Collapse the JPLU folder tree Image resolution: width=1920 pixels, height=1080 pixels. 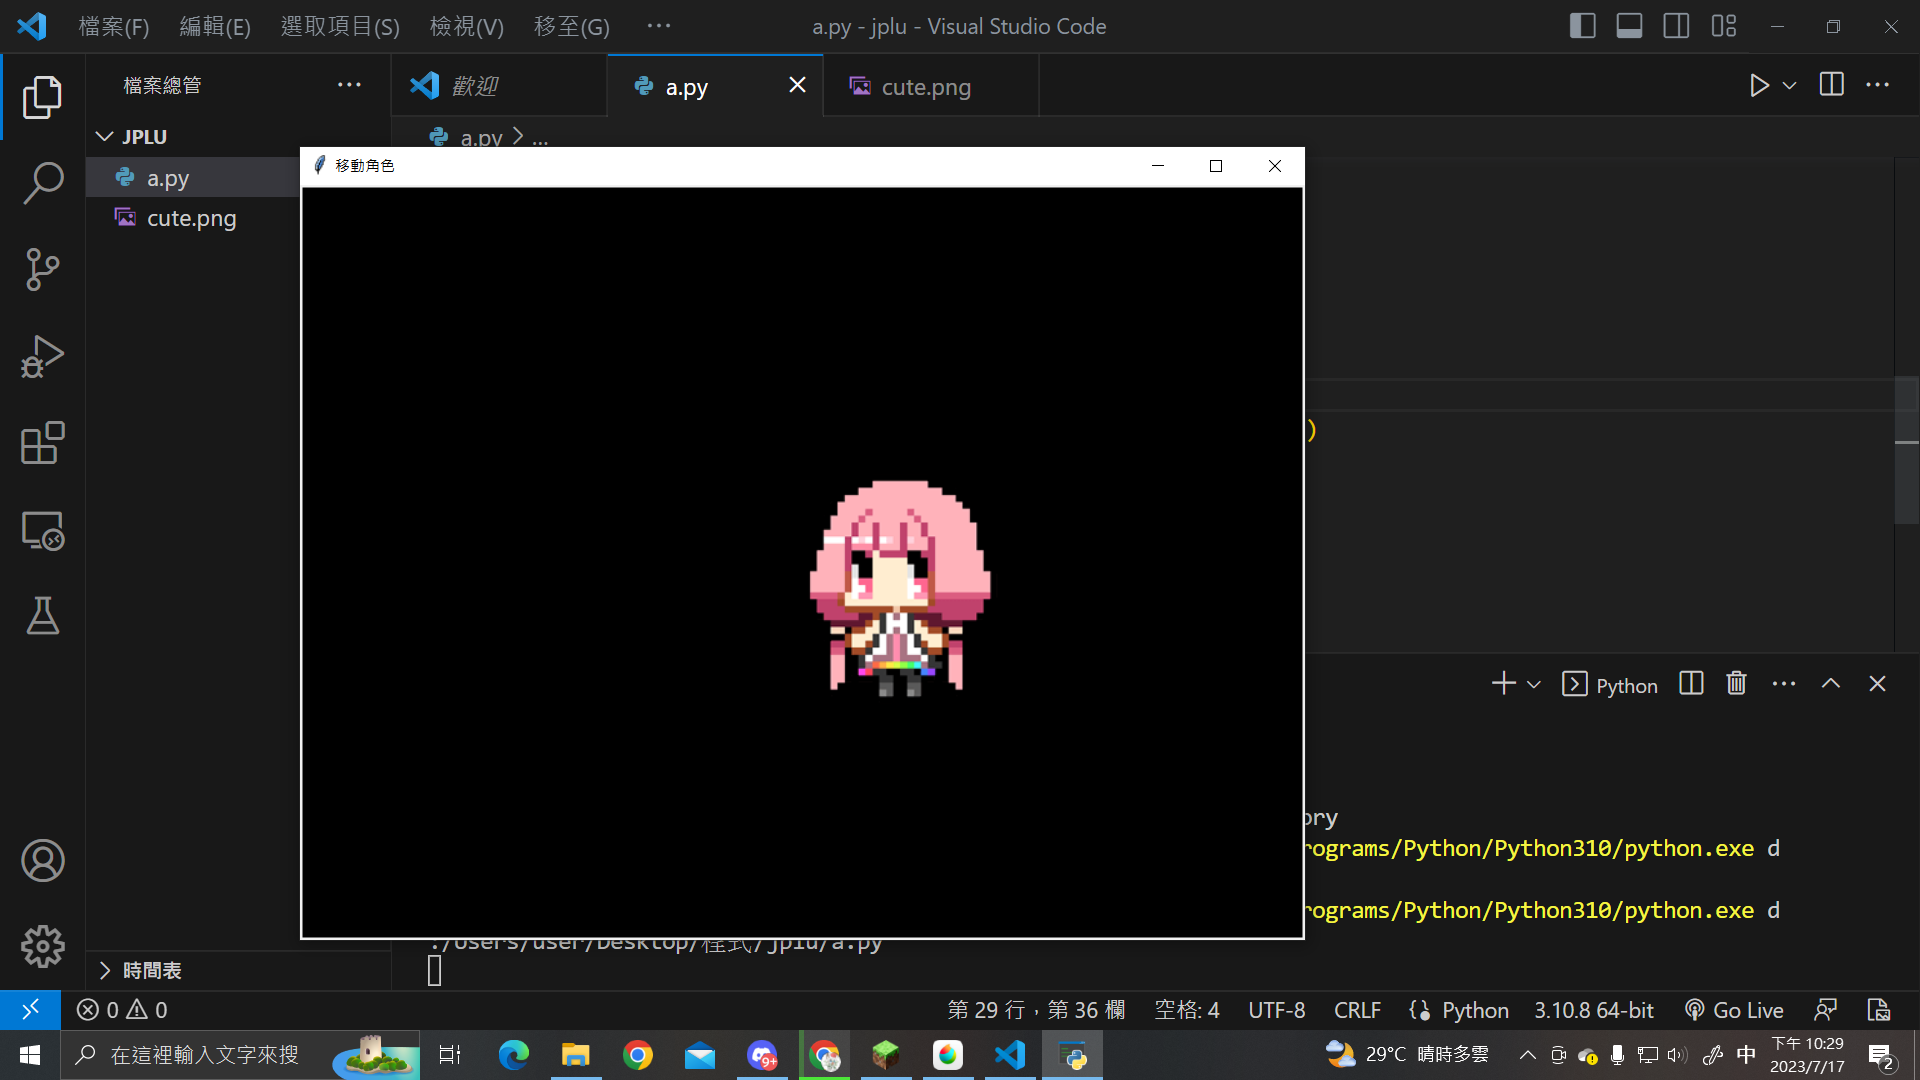pos(105,137)
